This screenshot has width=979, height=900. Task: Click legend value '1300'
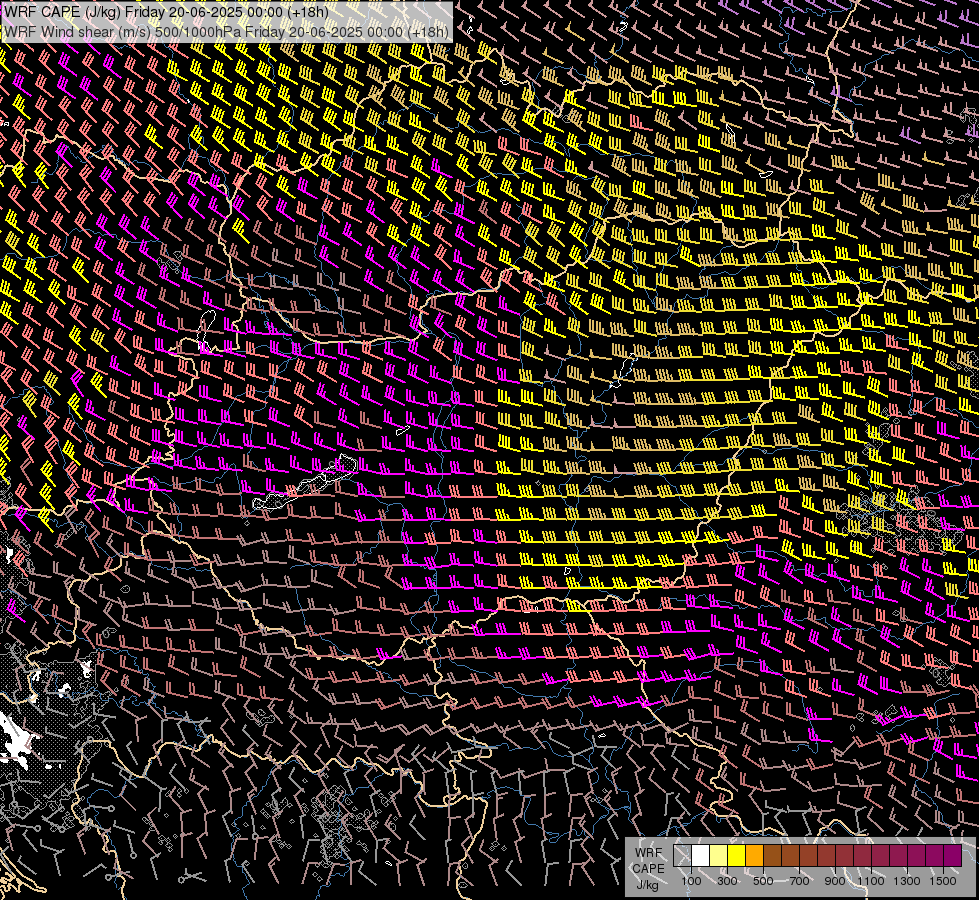[907, 881]
